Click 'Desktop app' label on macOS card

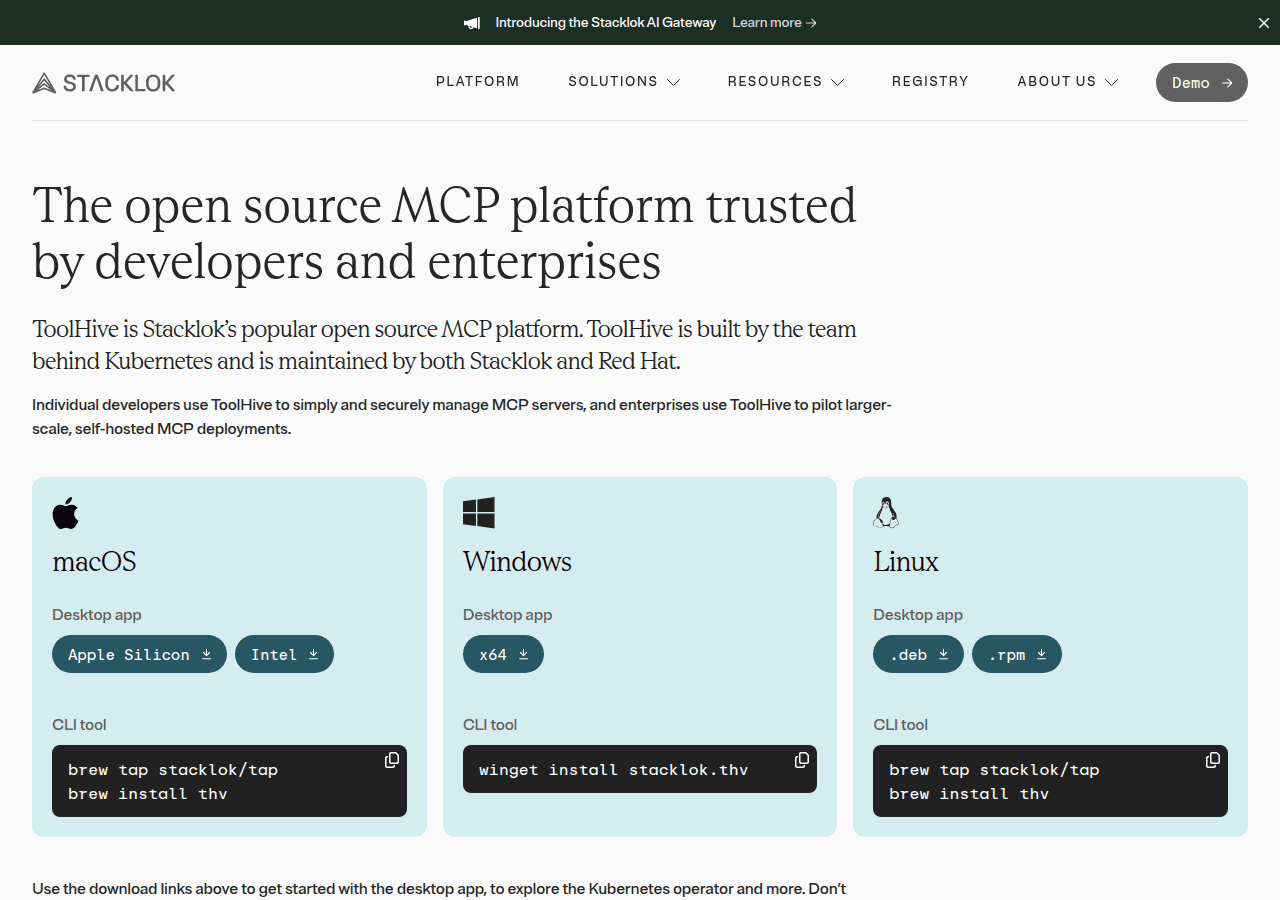(97, 615)
